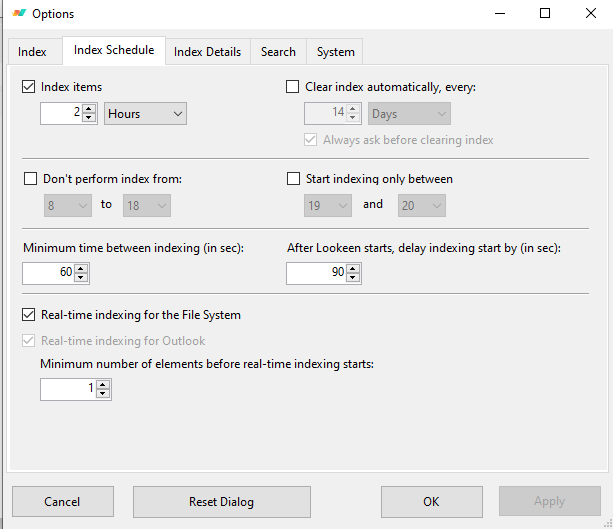Viewport: 613px width, 529px height.
Task: Open the start hour 8 dropdown
Action: (x=68, y=205)
